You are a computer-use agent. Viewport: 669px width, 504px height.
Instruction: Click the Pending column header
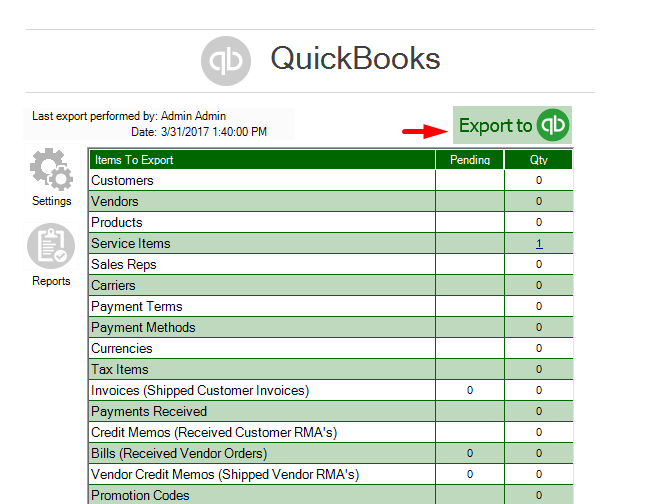point(469,160)
